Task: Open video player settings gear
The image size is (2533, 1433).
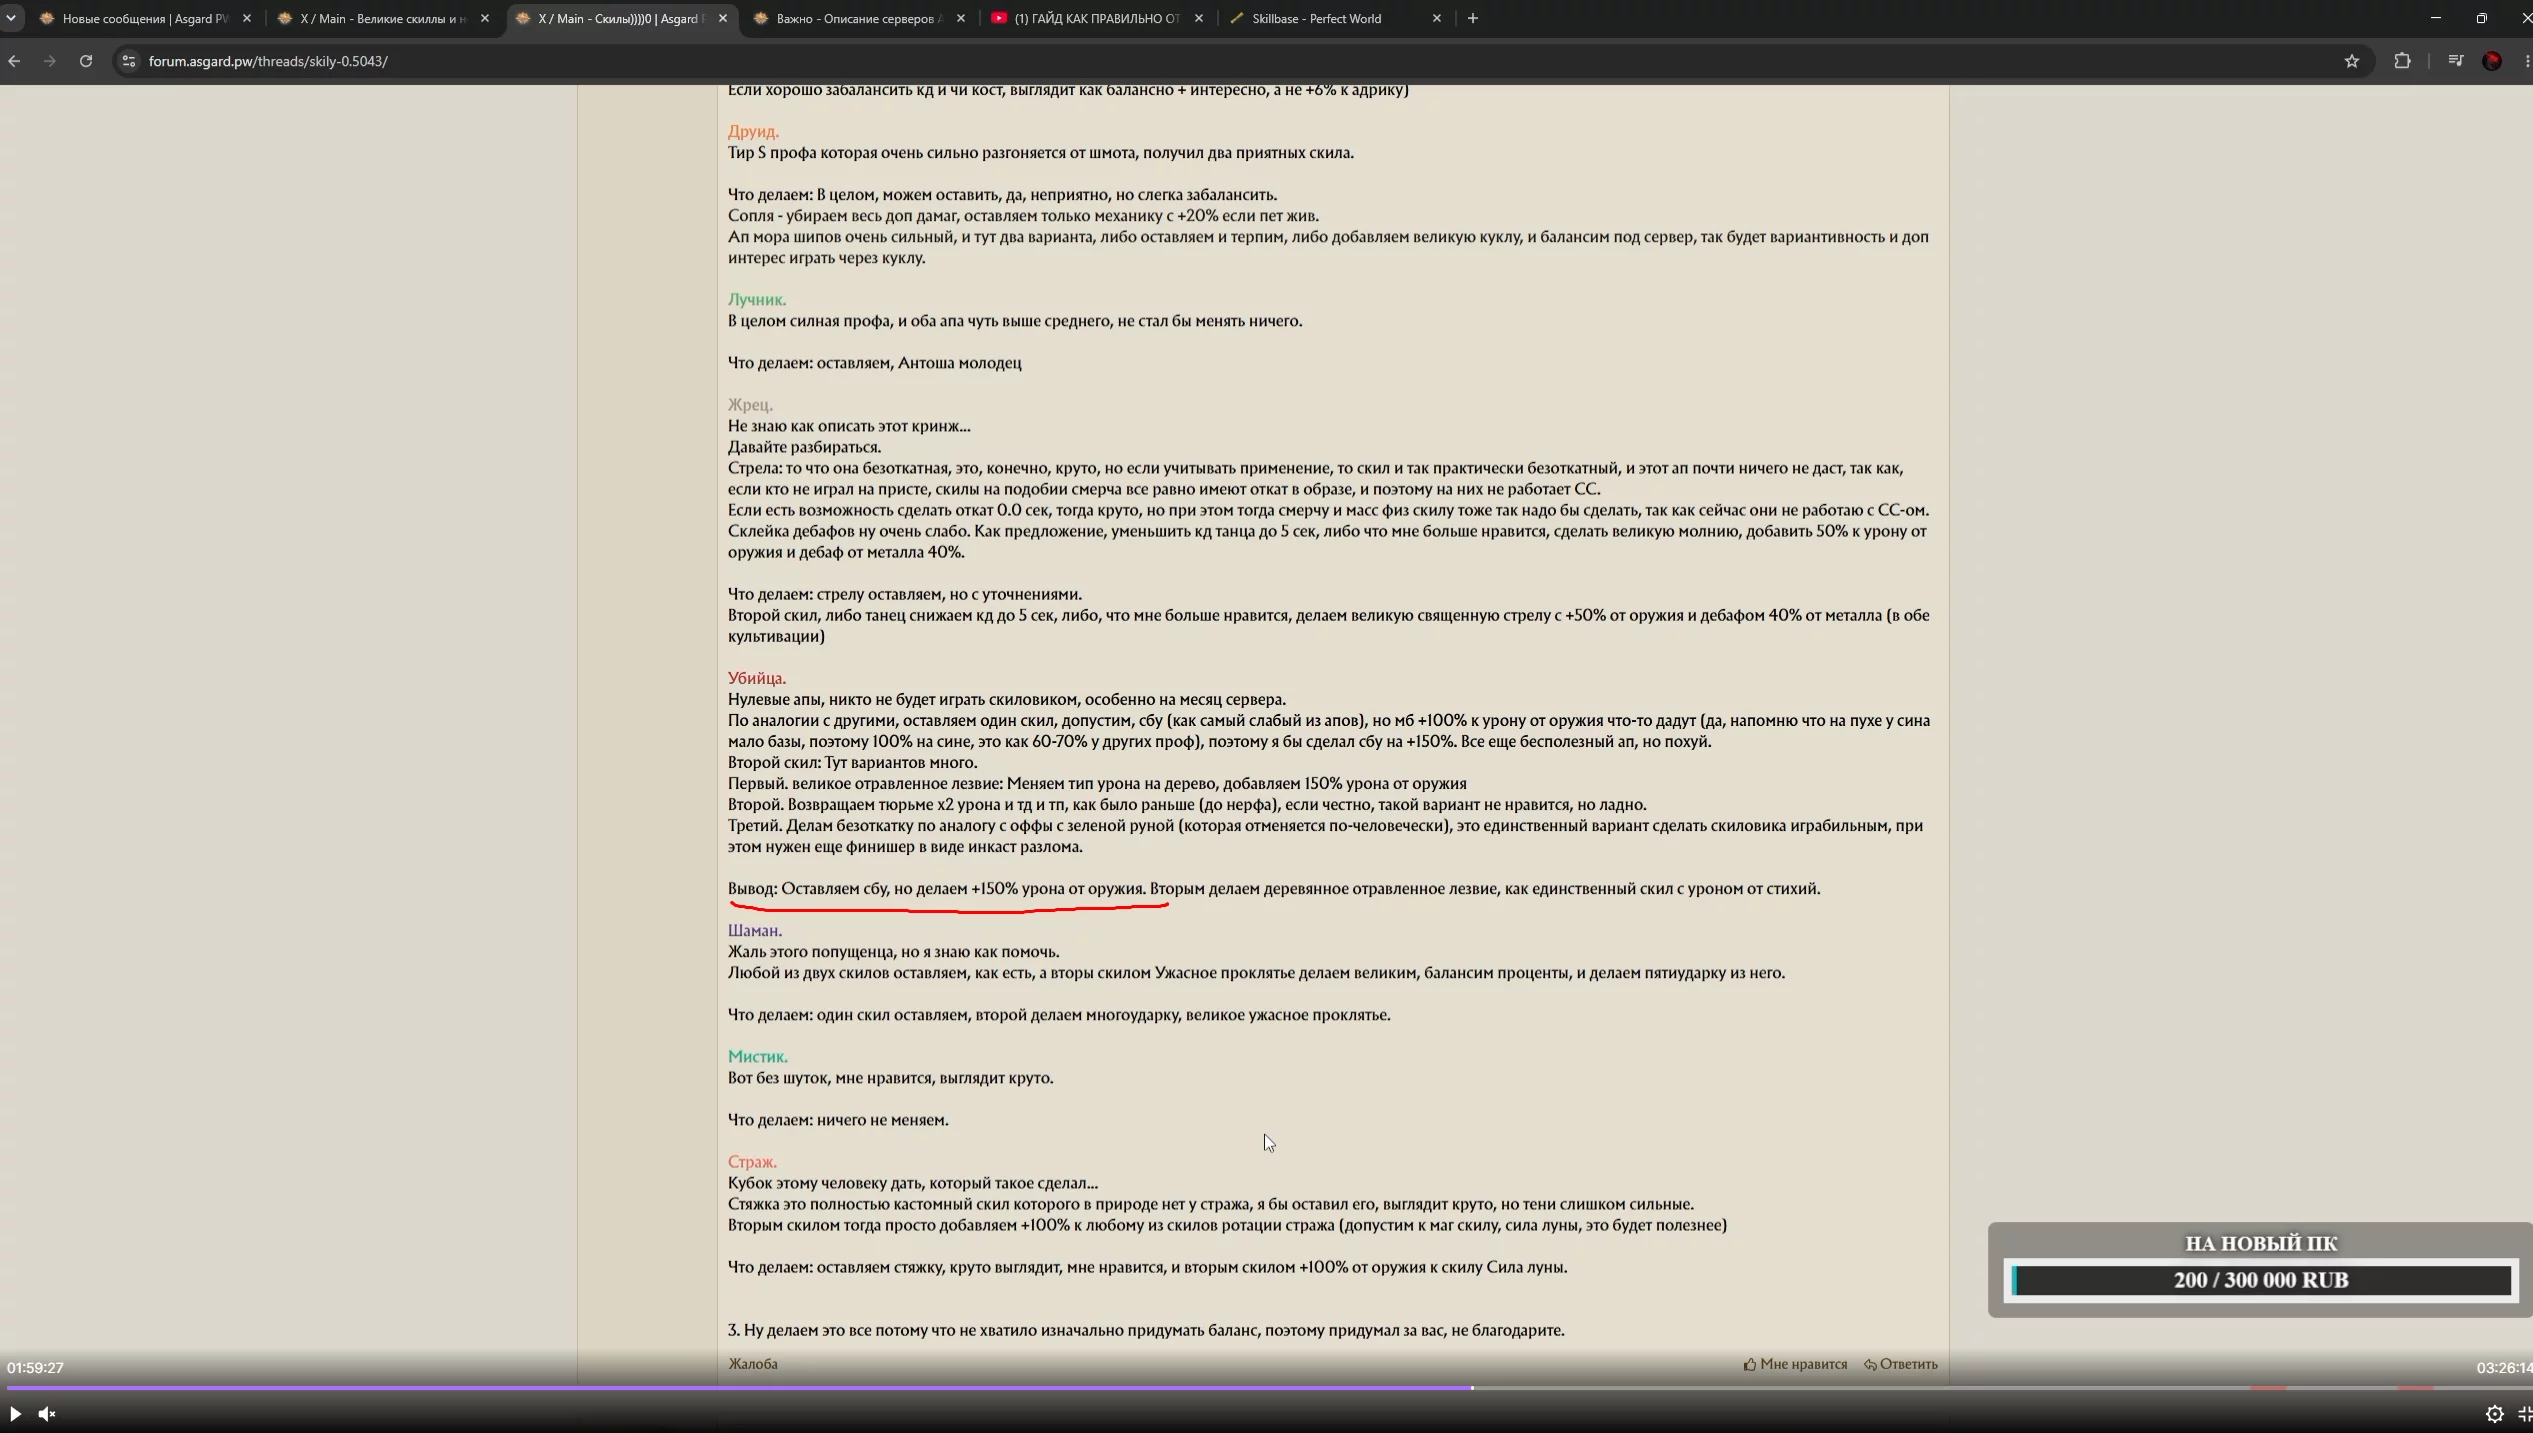Action: [2494, 1413]
